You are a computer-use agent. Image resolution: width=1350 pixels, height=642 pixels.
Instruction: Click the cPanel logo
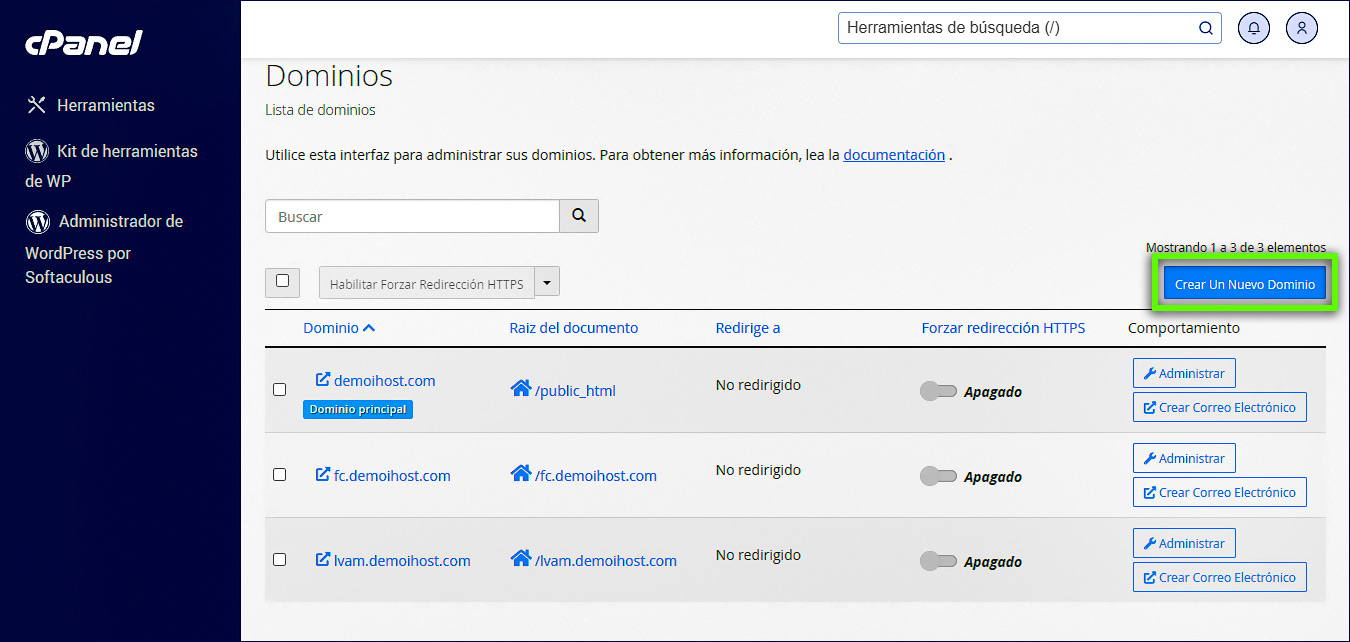coord(83,42)
